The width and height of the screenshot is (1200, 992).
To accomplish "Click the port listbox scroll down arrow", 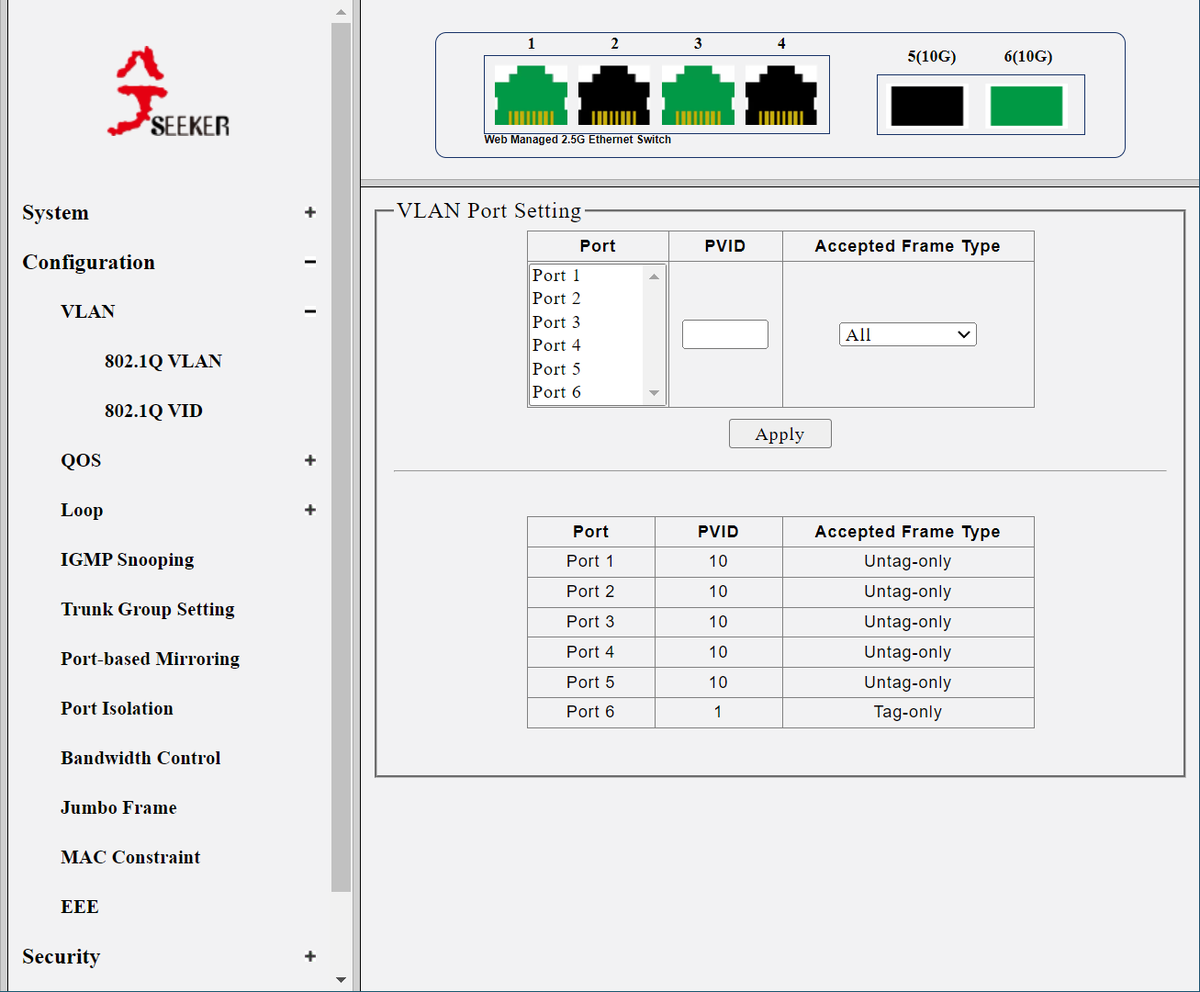I will point(654,393).
